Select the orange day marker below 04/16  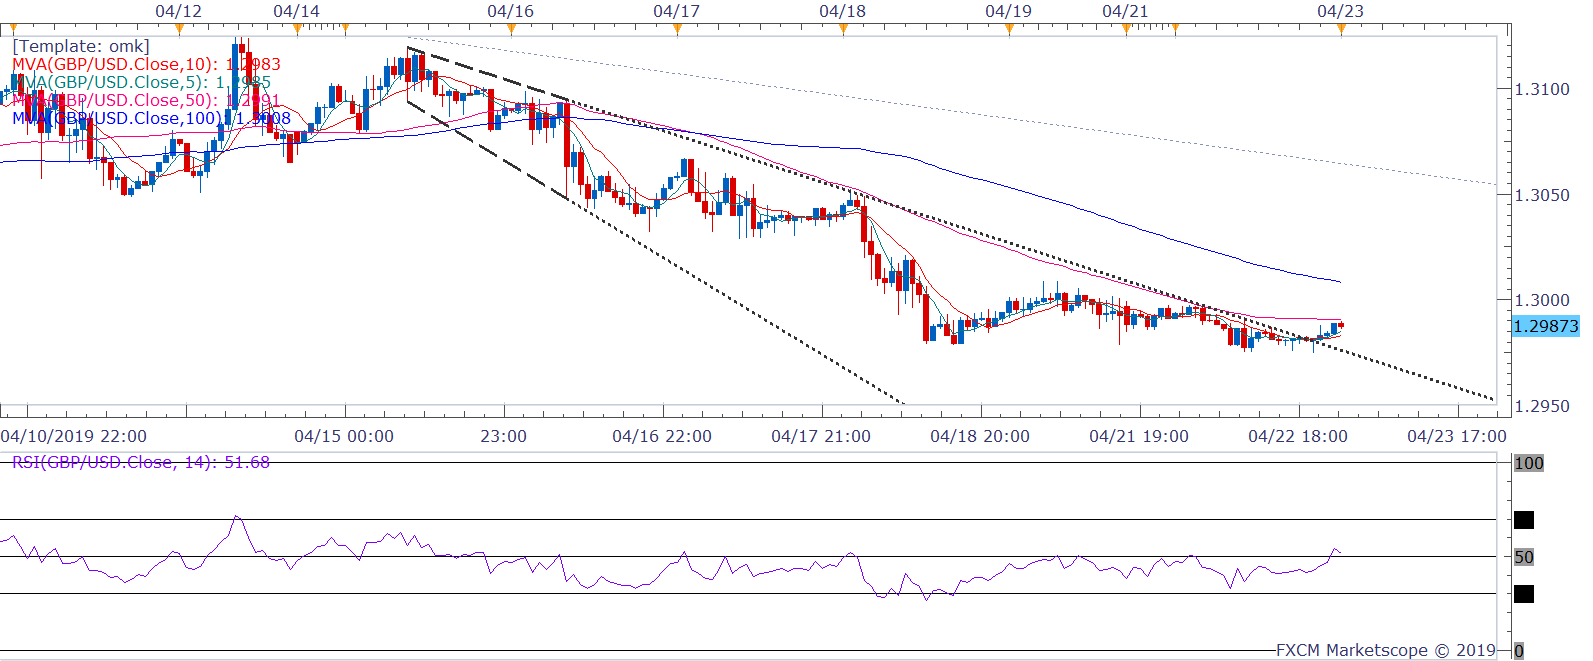point(511,29)
